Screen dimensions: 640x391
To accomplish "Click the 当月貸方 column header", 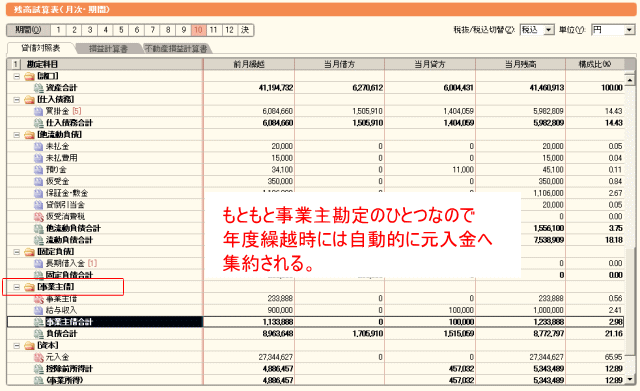I will pyautogui.click(x=430, y=64).
